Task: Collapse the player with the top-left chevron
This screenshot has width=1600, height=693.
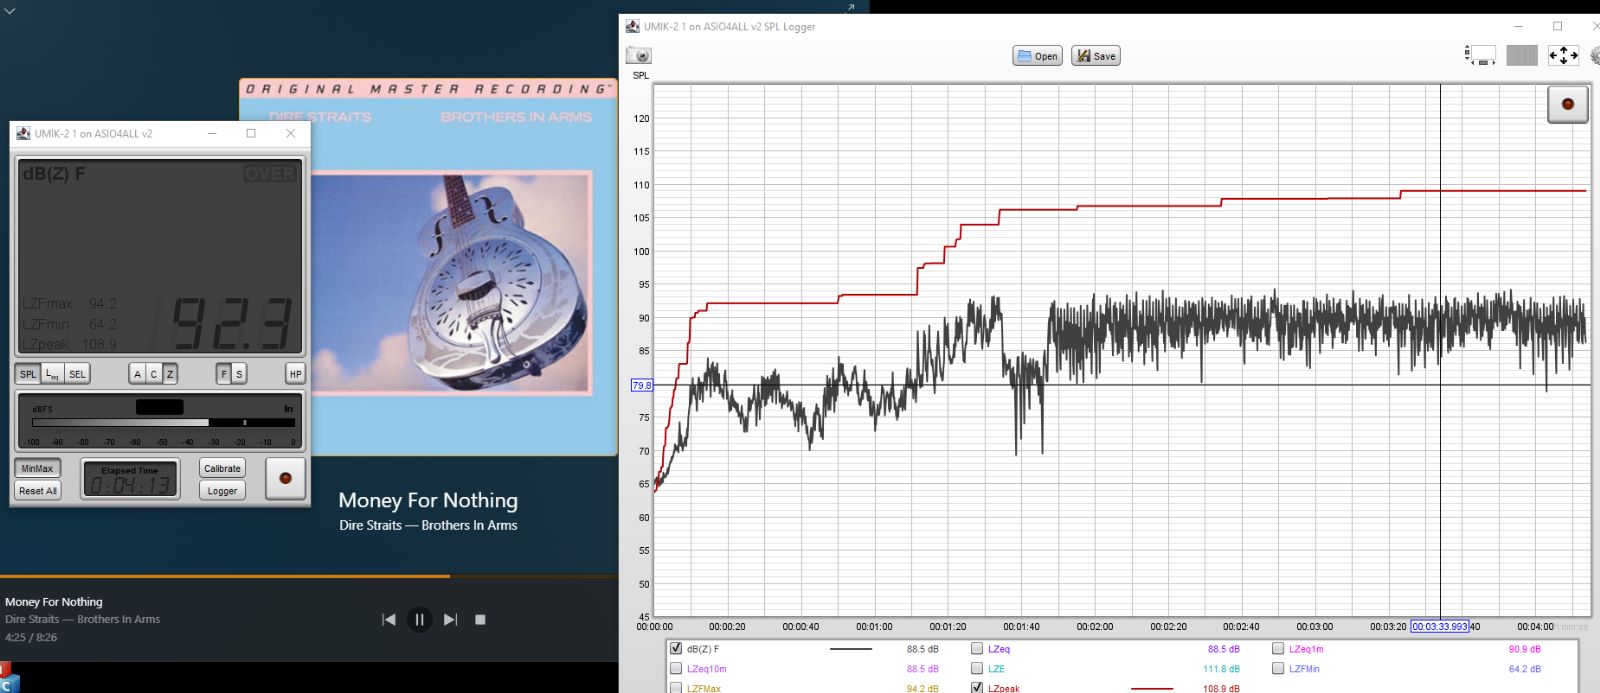Action: (9, 10)
